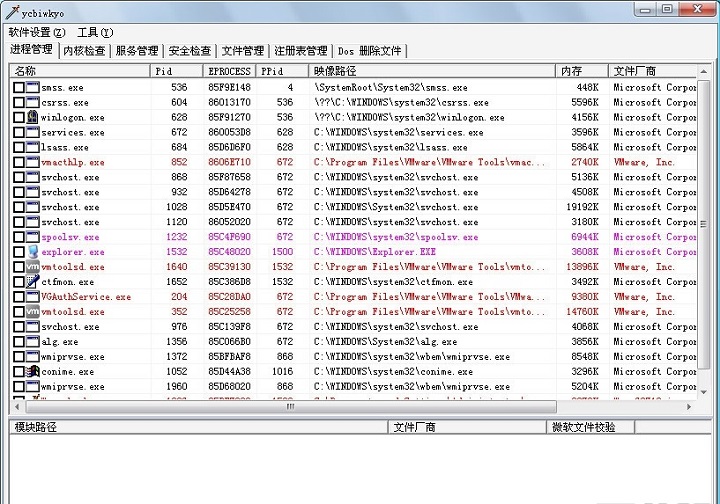Click the svchost.exe icon with Pid 868
Image resolution: width=720 pixels, height=504 pixels.
tap(33, 177)
